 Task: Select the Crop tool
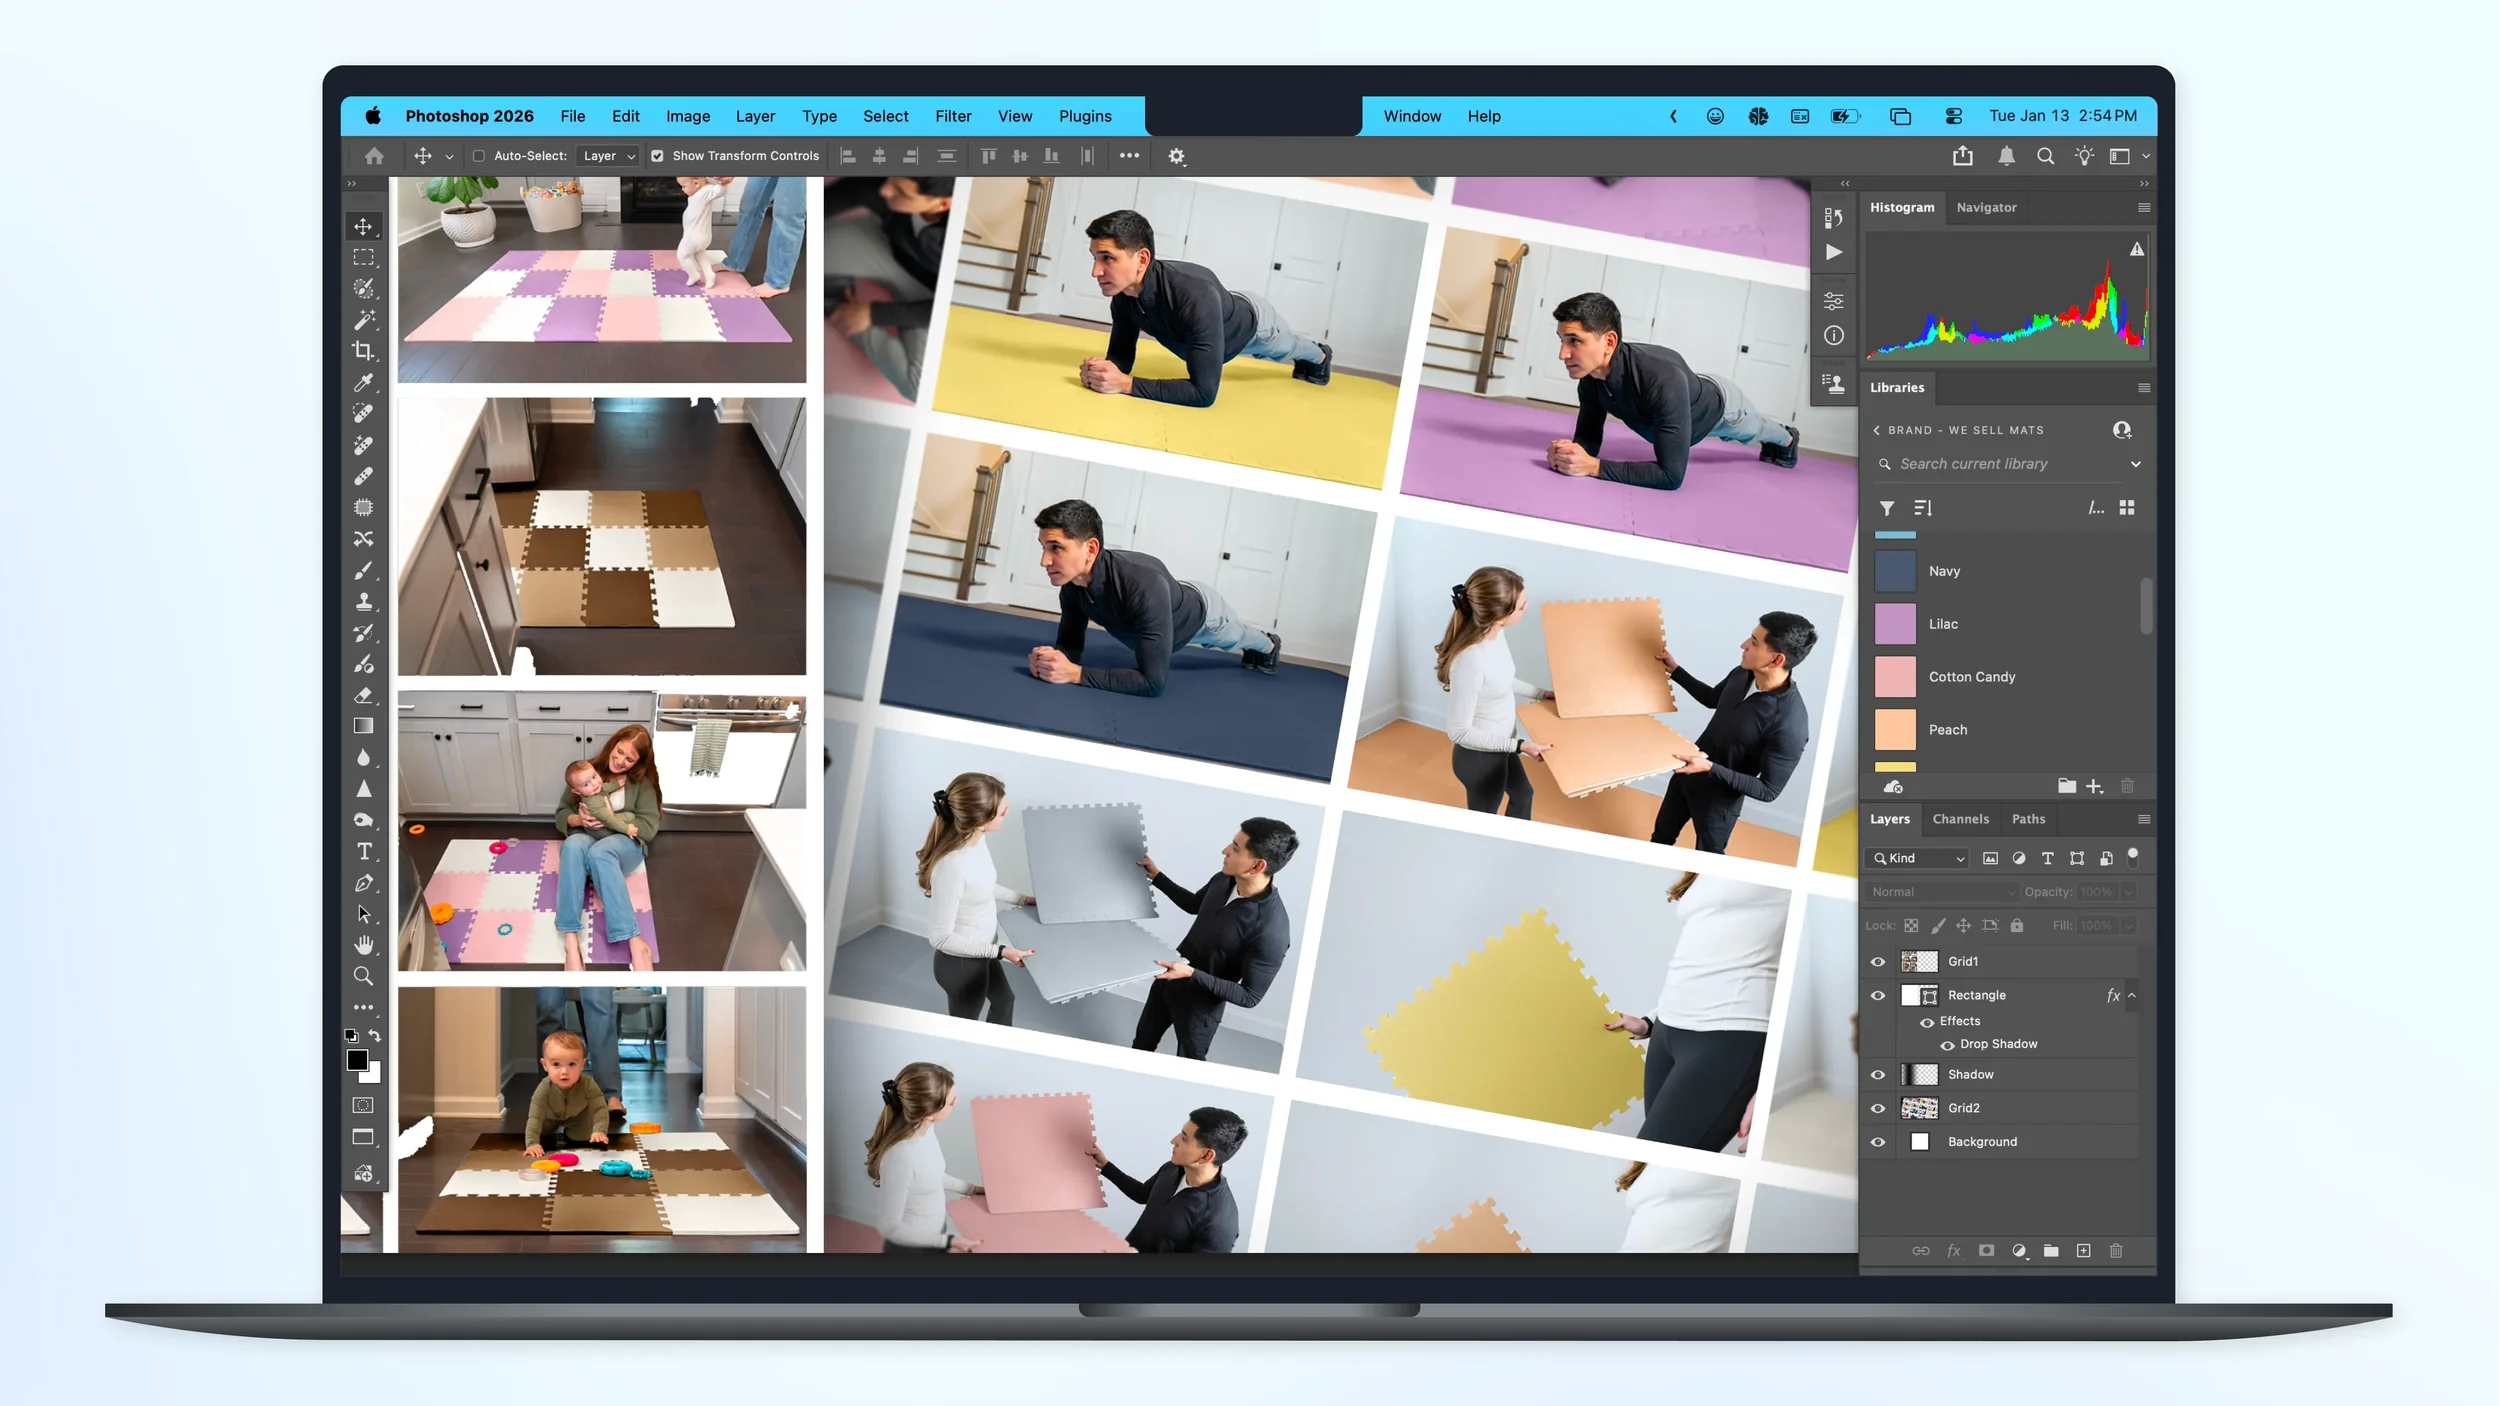point(364,351)
